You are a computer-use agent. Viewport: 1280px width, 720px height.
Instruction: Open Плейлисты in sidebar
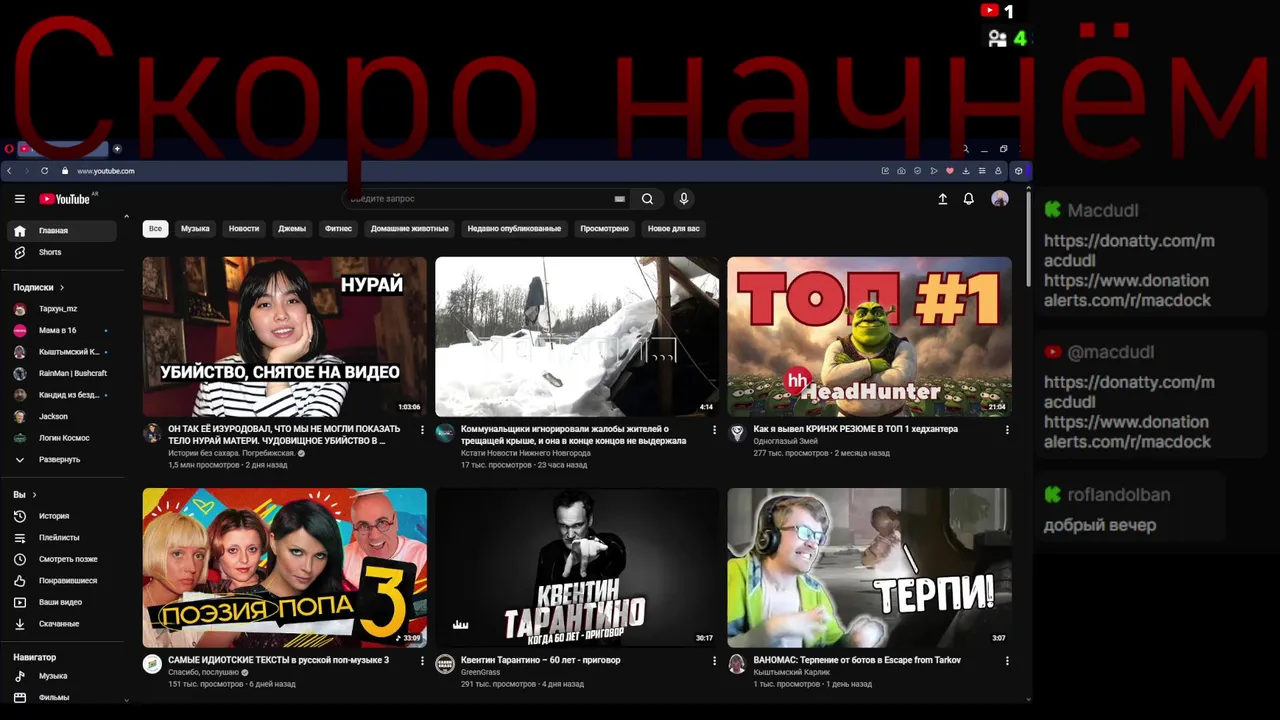point(62,538)
